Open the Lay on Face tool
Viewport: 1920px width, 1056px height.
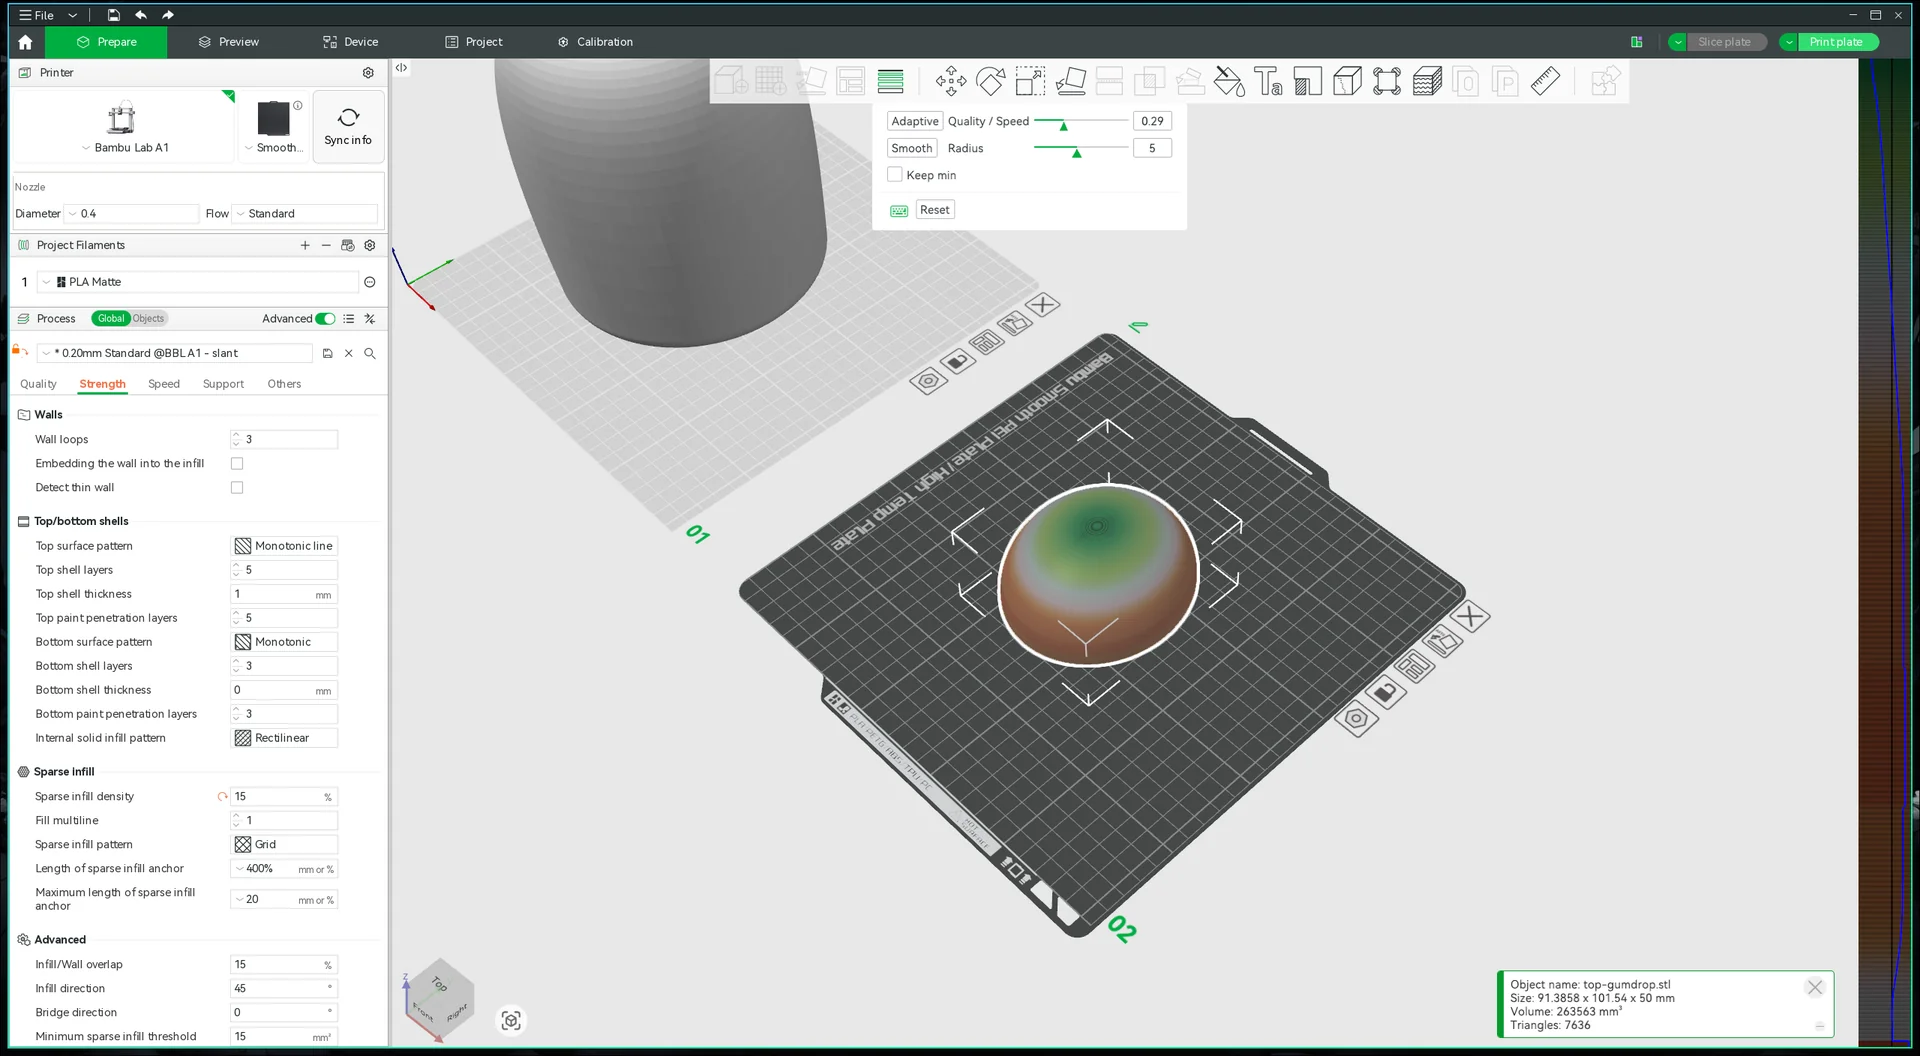[1070, 81]
